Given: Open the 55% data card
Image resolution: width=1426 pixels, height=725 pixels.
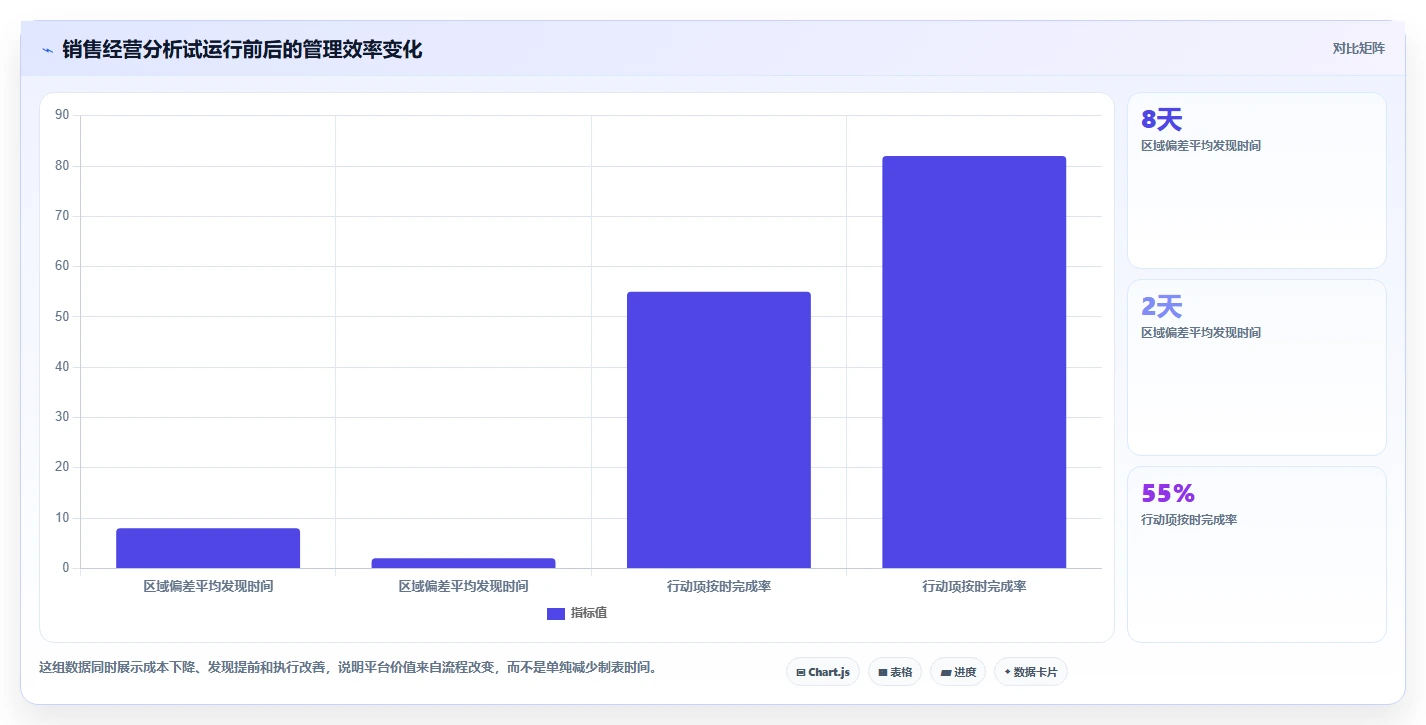Looking at the screenshot, I should point(1257,554).
